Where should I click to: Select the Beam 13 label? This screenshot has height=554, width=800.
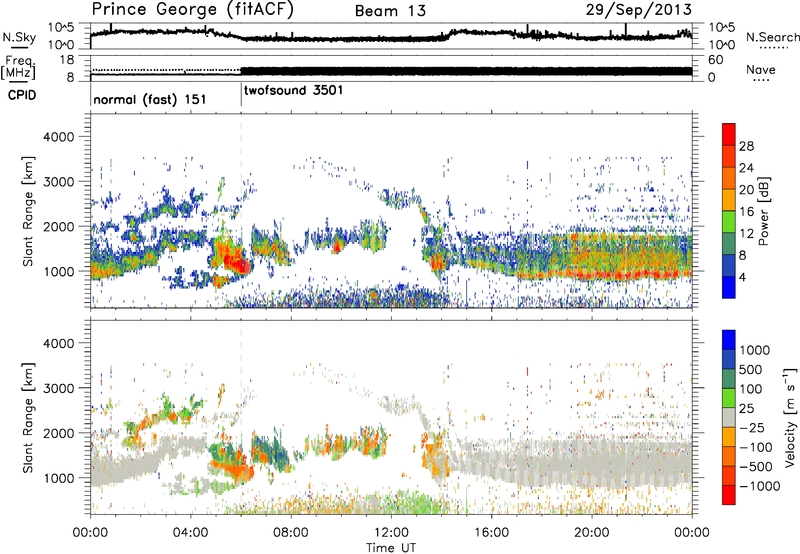pyautogui.click(x=390, y=11)
